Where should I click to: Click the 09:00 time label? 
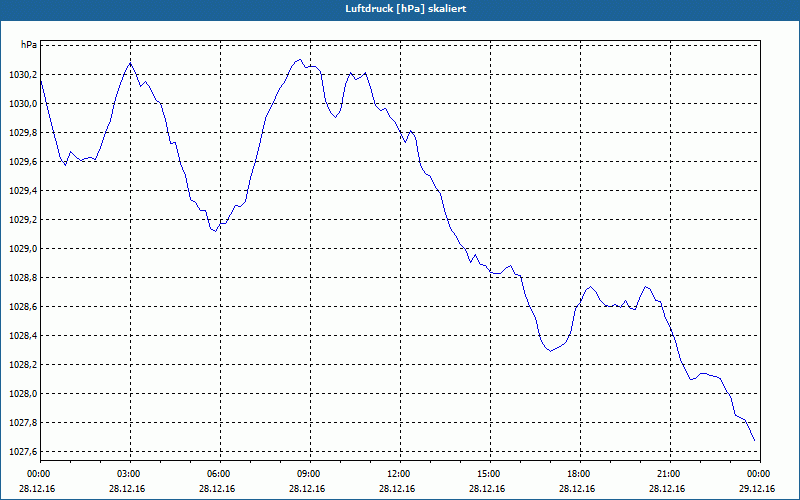[x=310, y=474]
